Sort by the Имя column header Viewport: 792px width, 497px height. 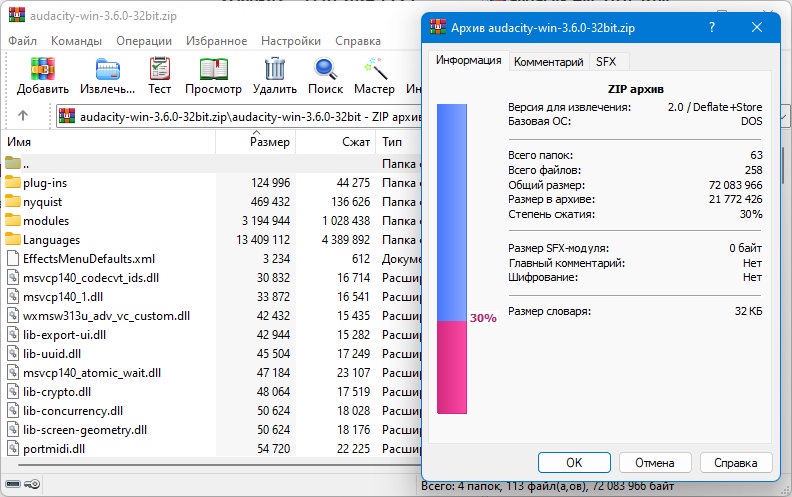pyautogui.click(x=108, y=142)
